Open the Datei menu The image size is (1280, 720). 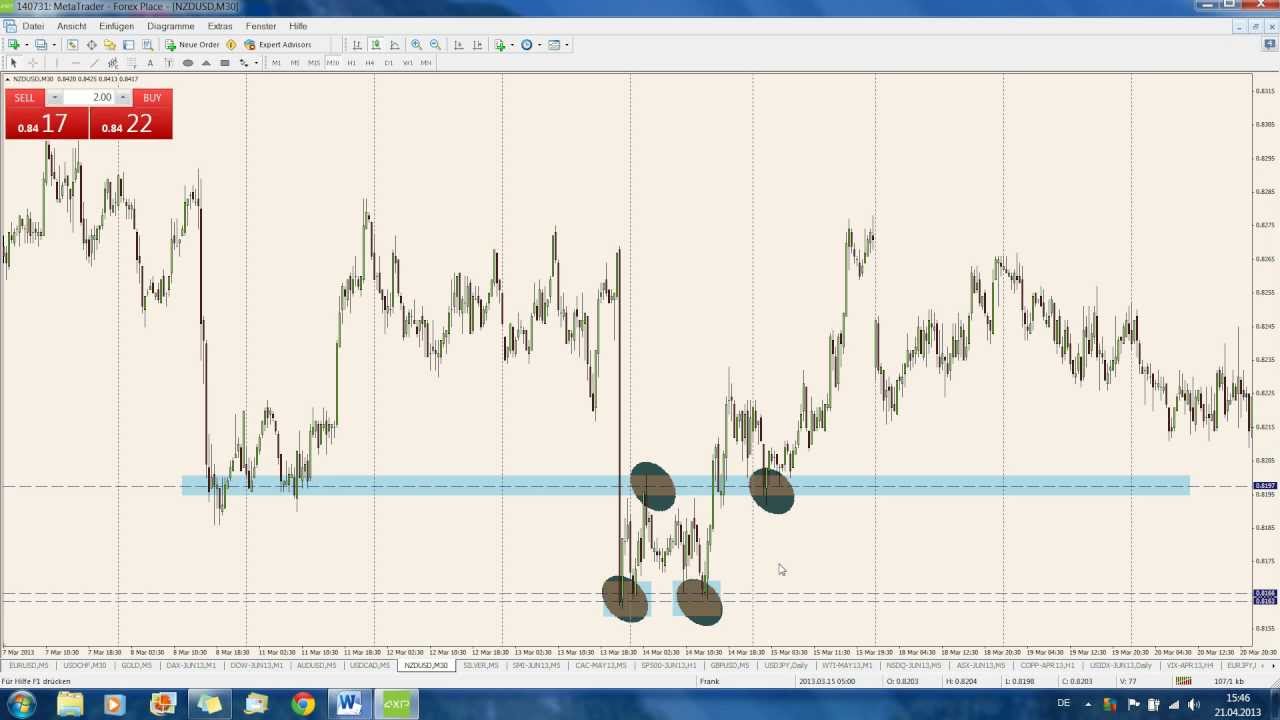(33, 26)
